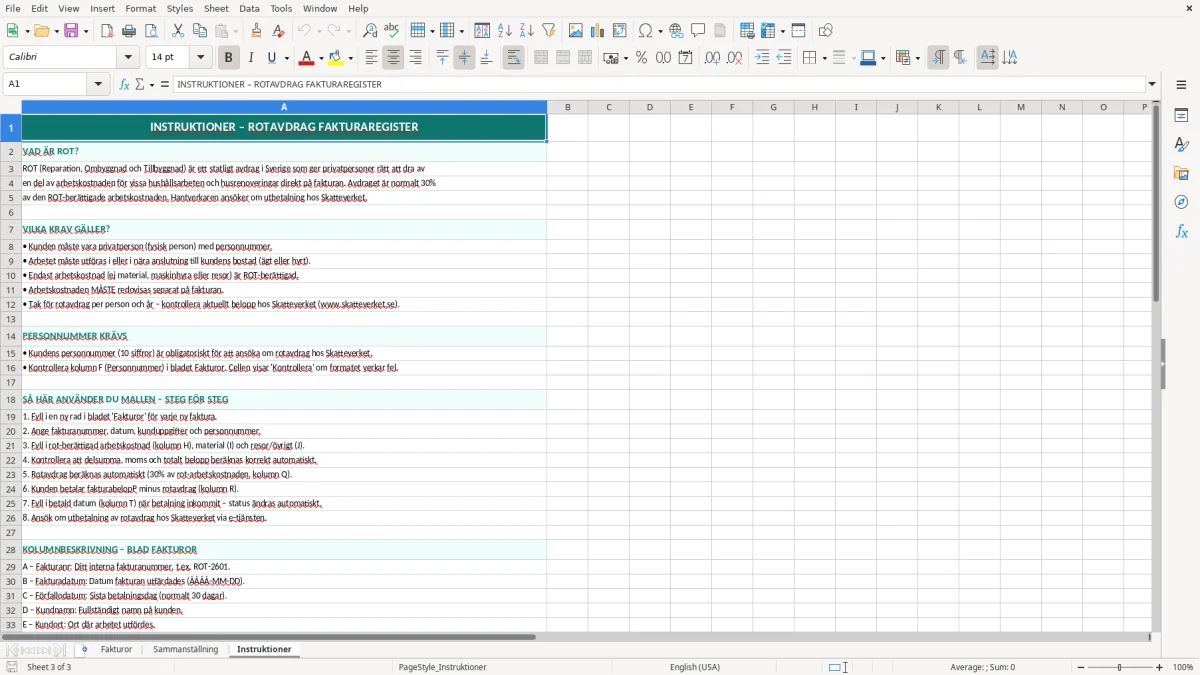
Task: Click the English (USA) language status
Action: 694,667
